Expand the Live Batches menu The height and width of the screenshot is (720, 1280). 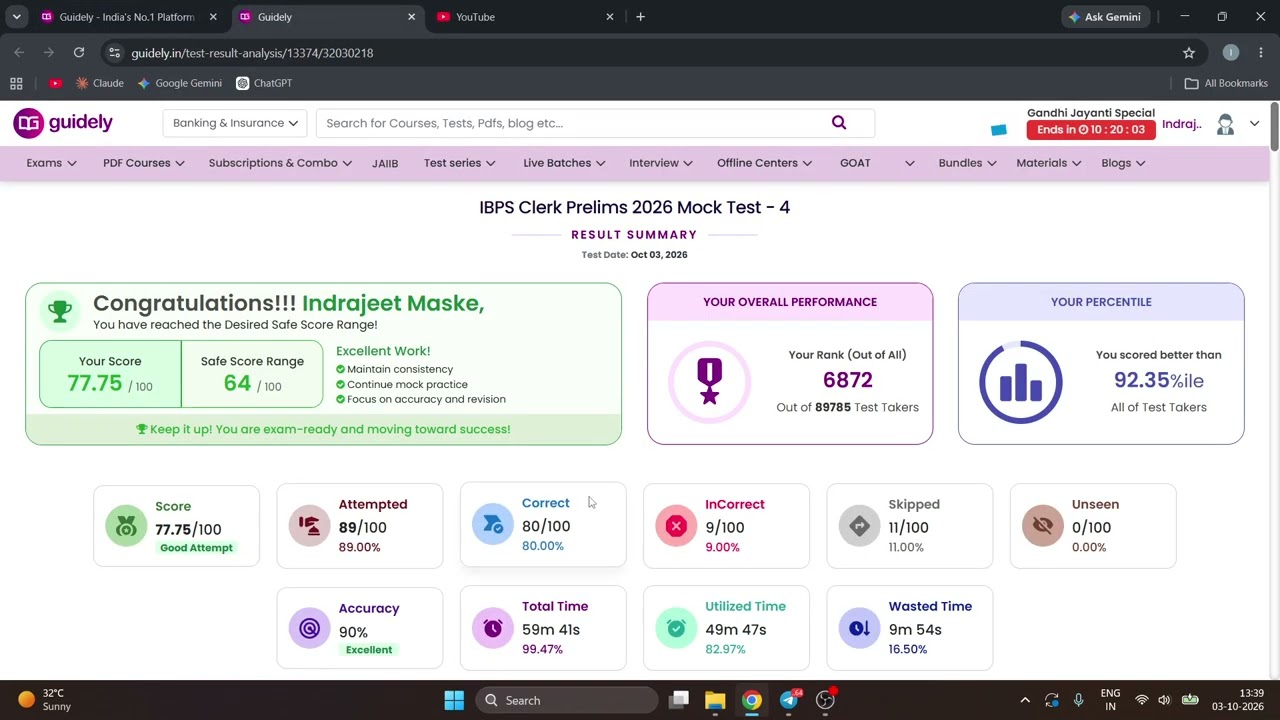pyautogui.click(x=564, y=163)
